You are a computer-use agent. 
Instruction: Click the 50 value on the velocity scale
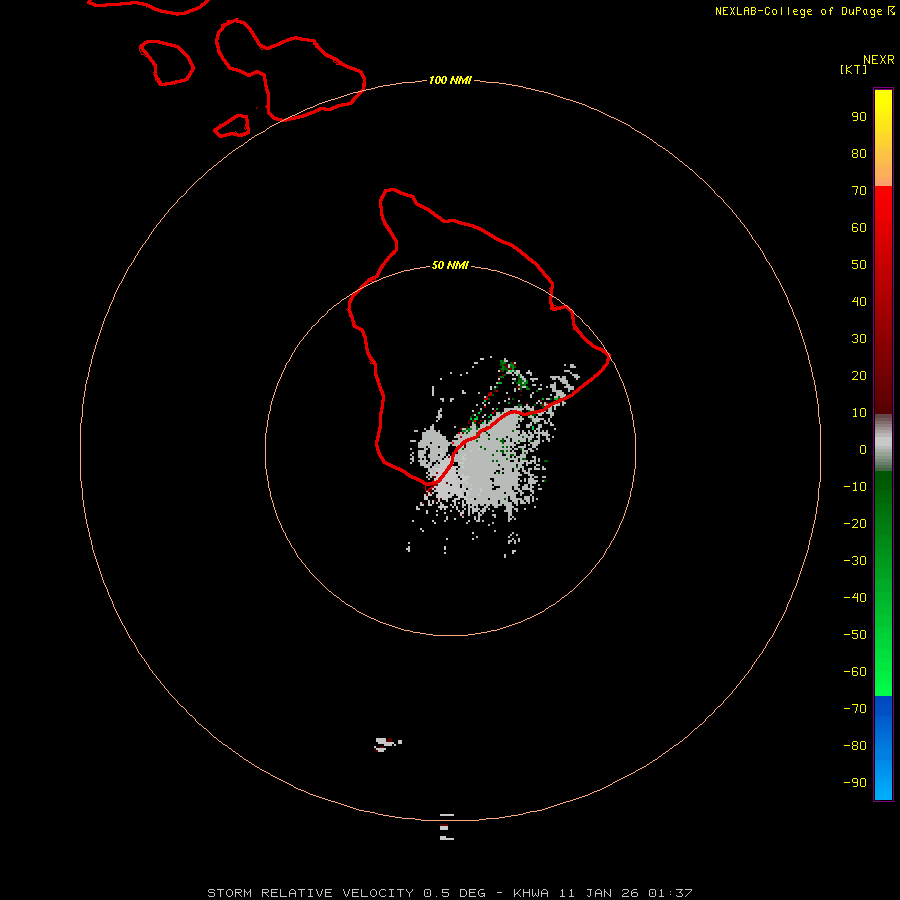coord(859,265)
